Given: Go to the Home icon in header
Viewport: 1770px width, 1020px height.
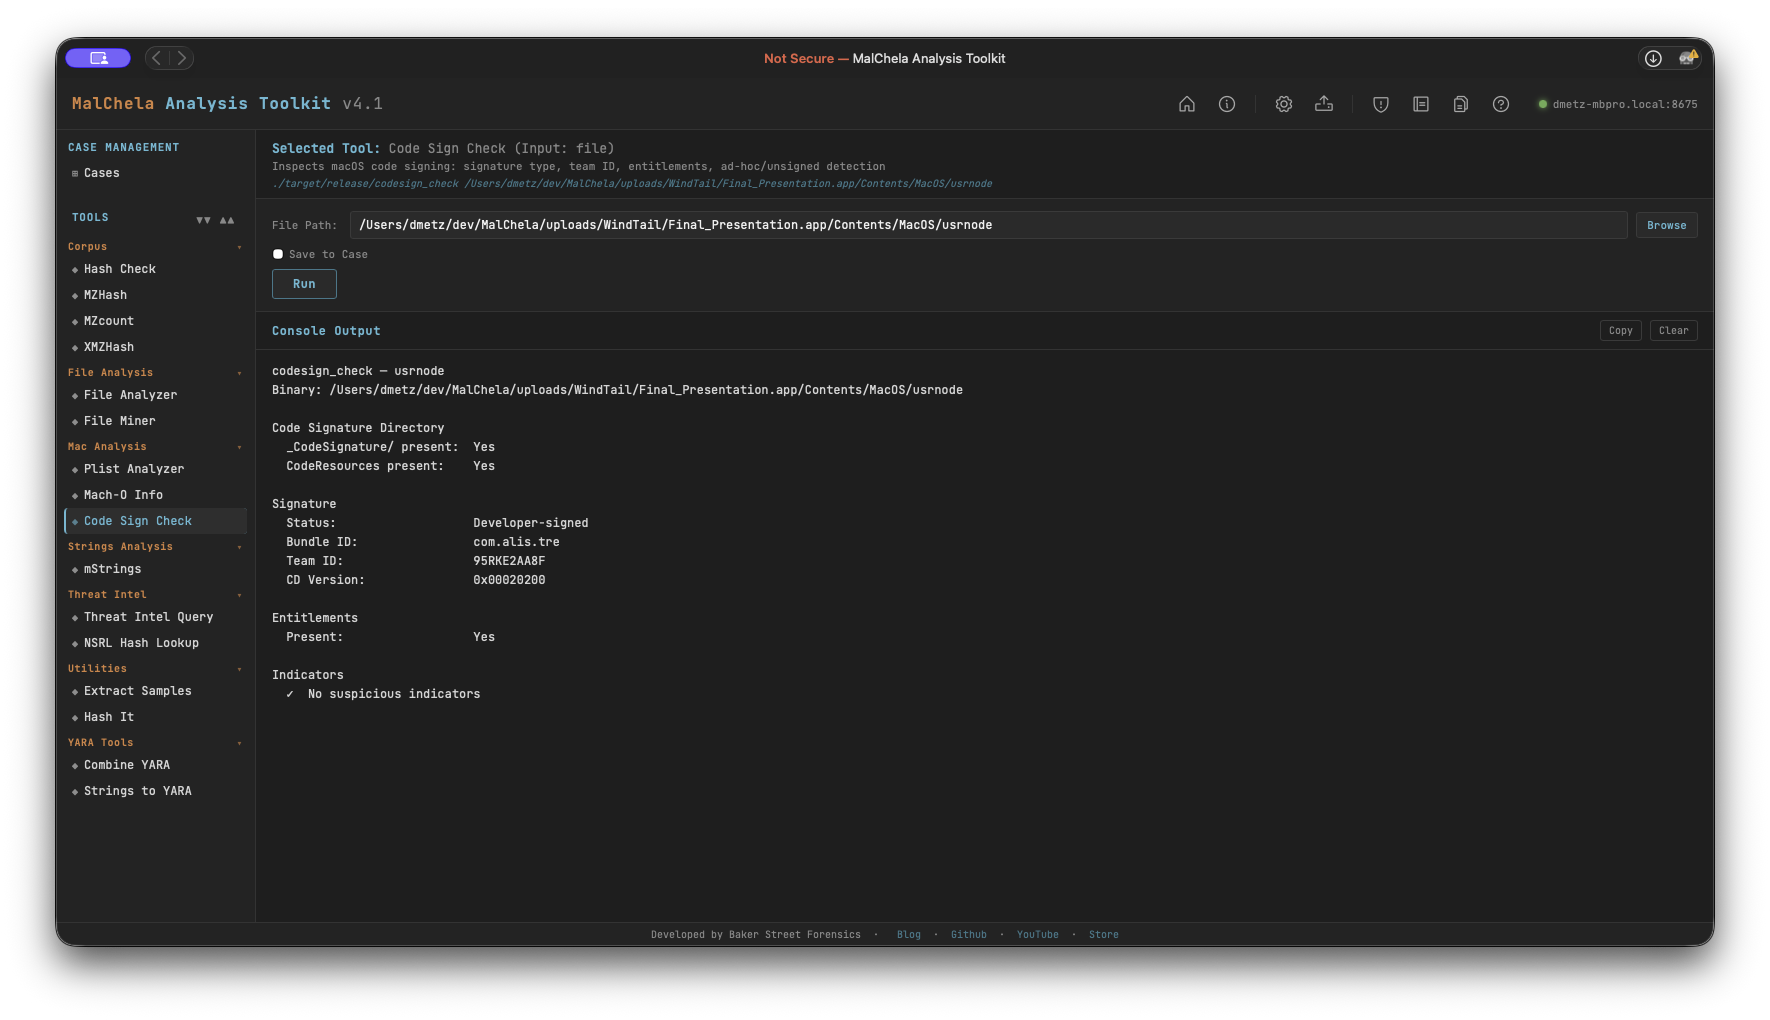Looking at the screenshot, I should [x=1187, y=104].
